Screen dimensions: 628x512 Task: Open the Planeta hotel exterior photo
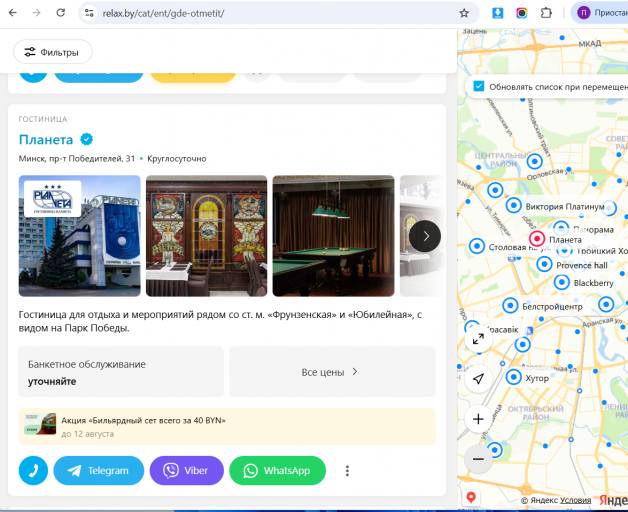tap(80, 236)
